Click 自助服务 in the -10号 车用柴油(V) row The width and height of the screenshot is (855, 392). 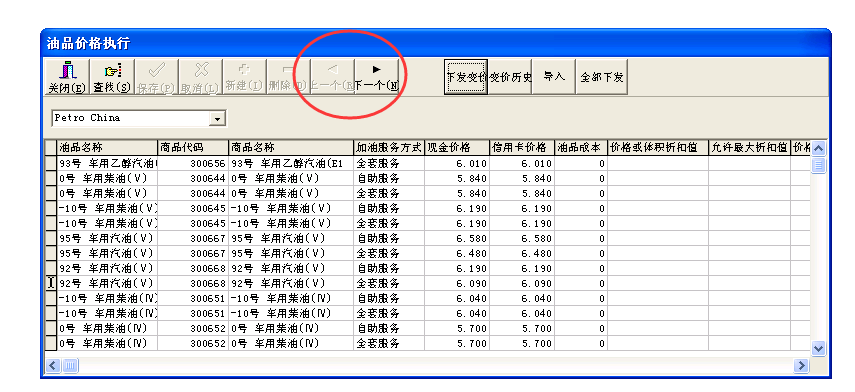[389, 208]
